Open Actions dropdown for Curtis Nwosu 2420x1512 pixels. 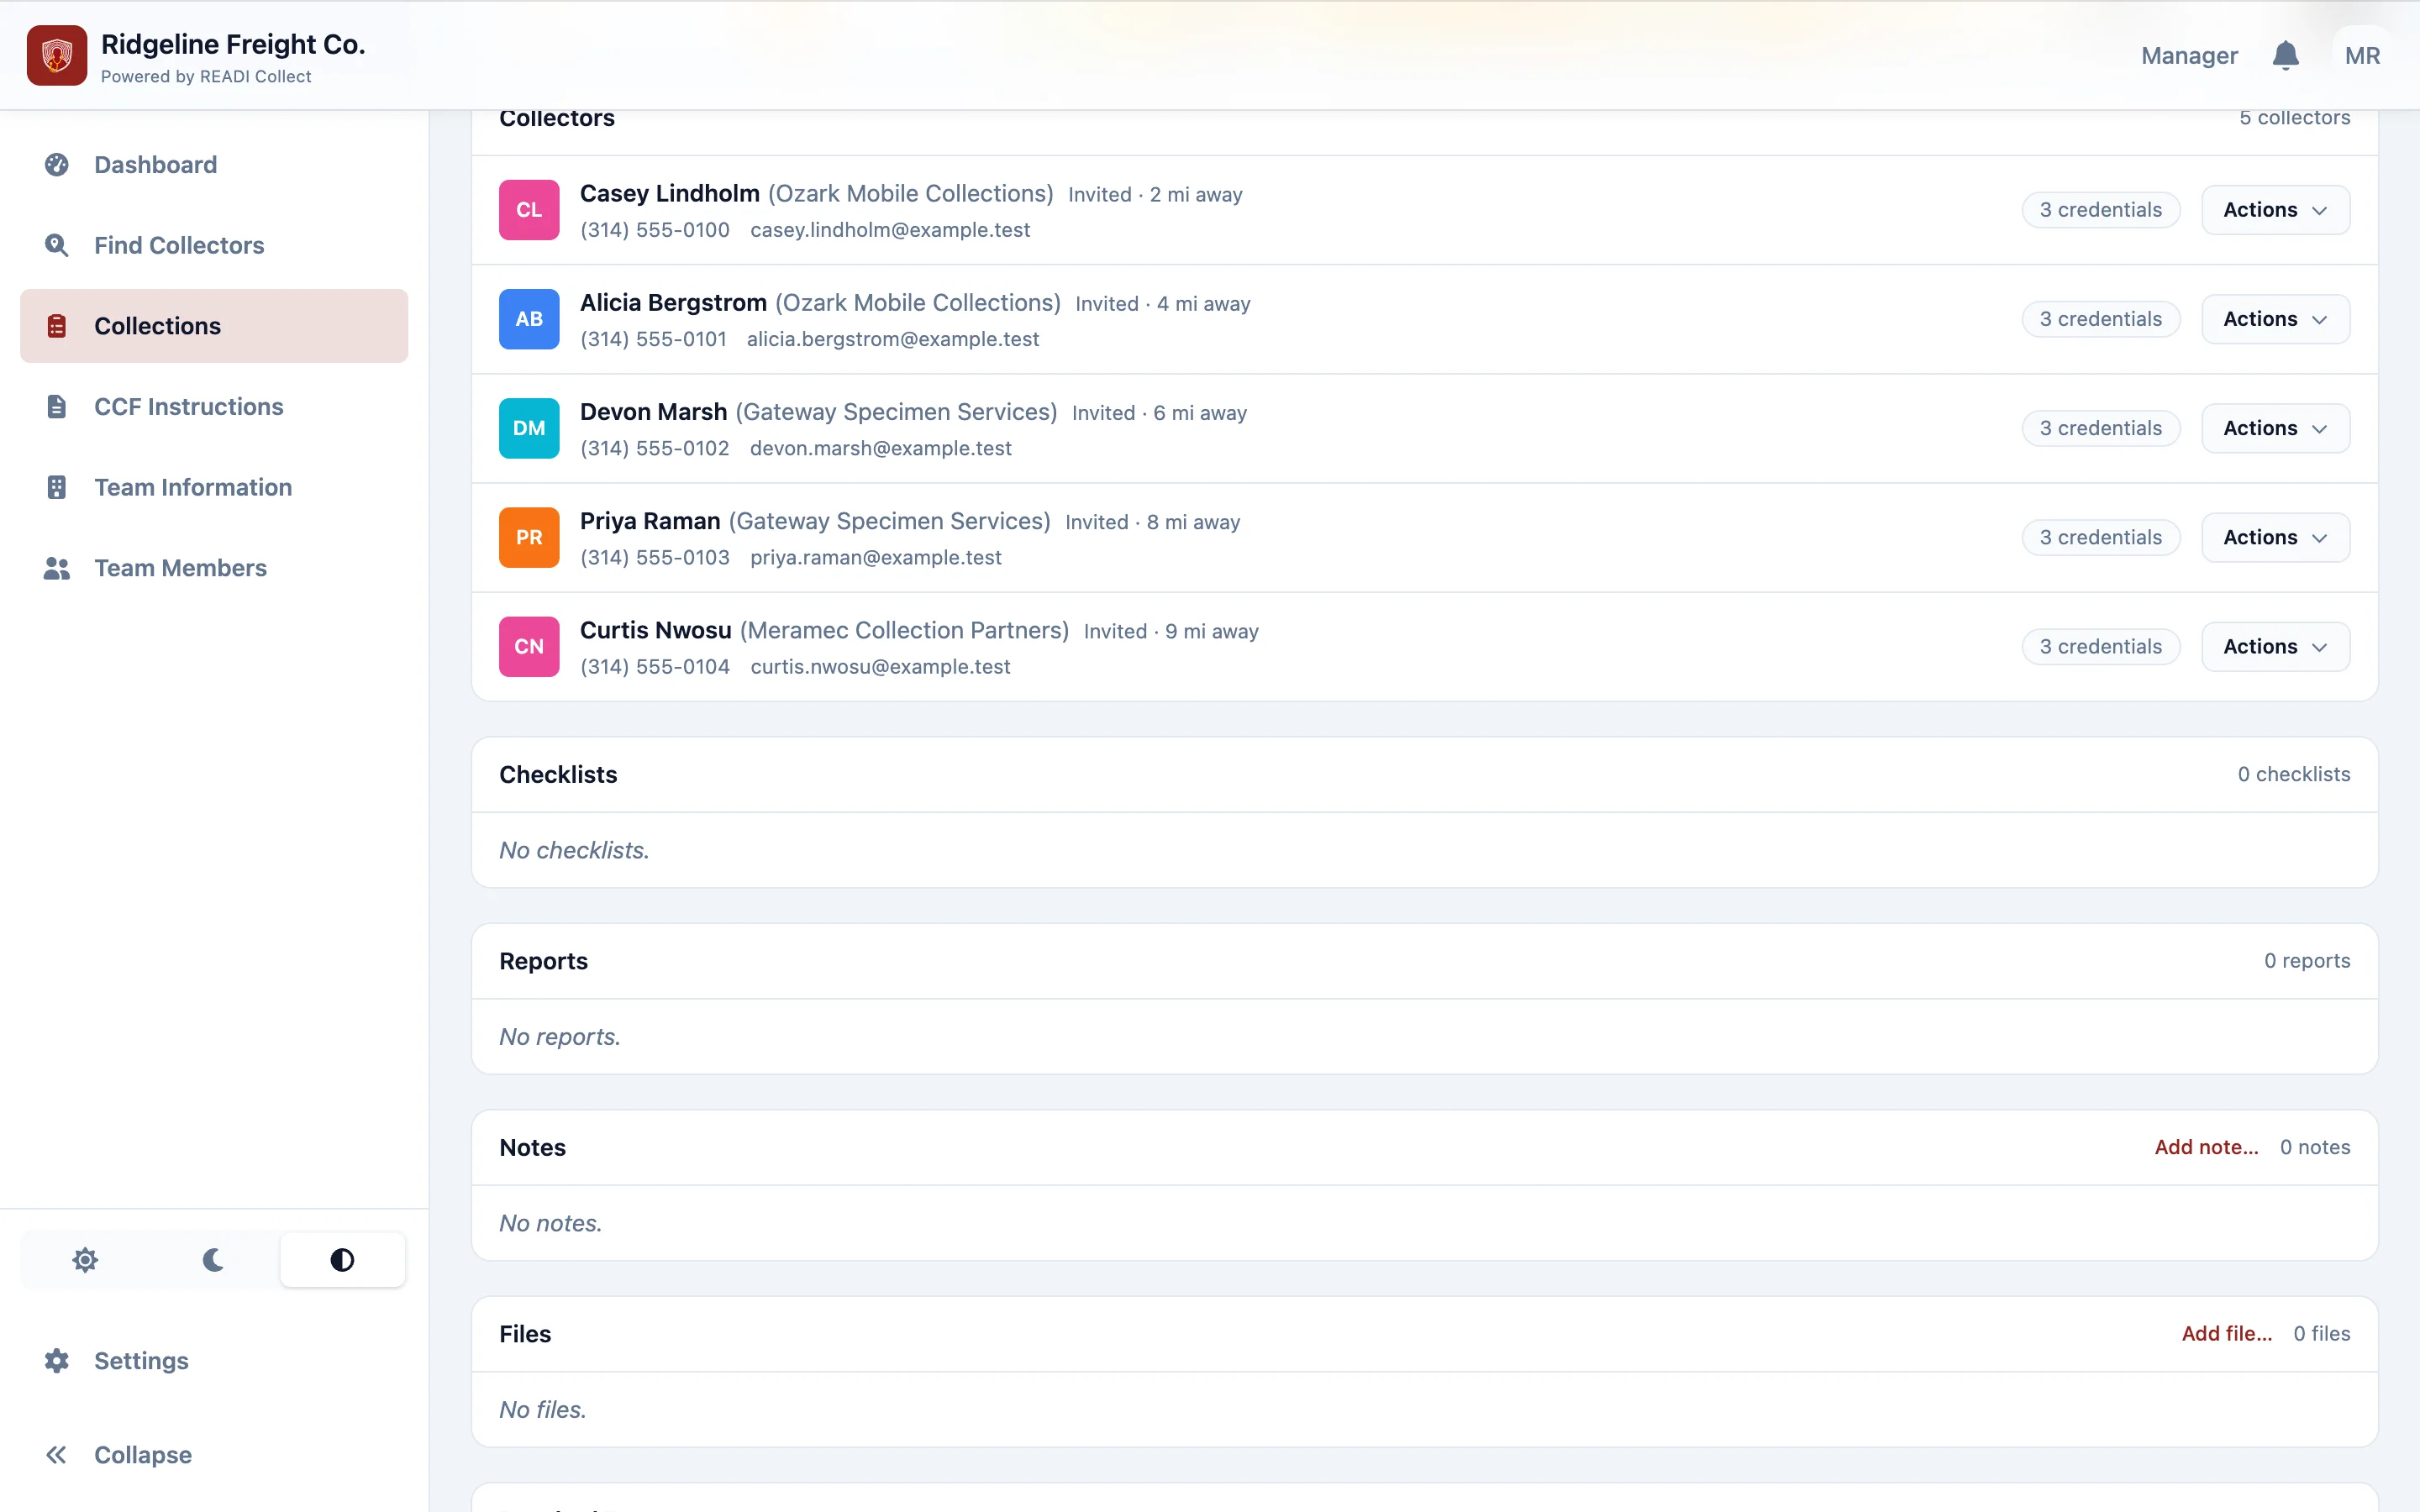tap(2275, 646)
